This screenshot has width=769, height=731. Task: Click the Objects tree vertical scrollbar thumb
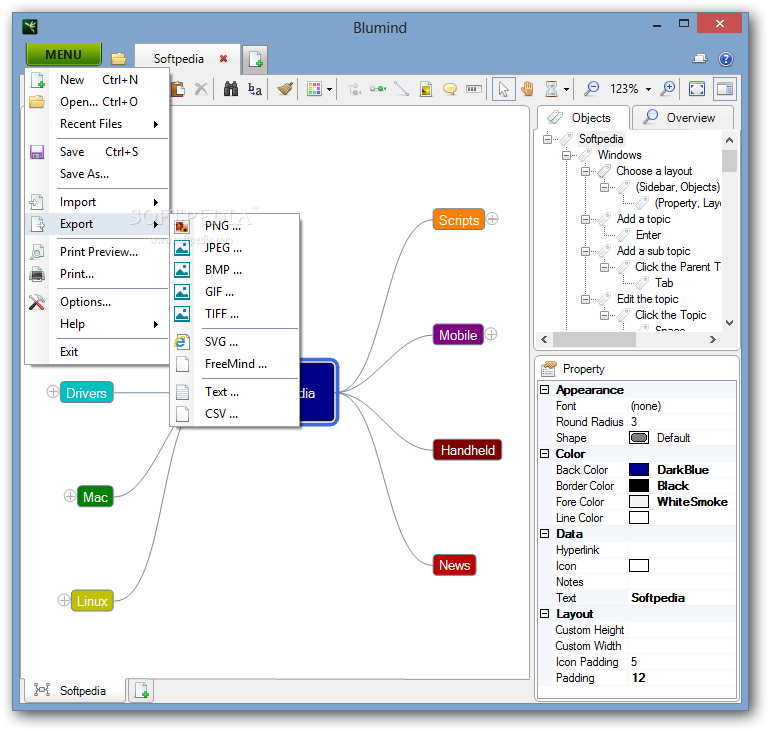point(729,161)
